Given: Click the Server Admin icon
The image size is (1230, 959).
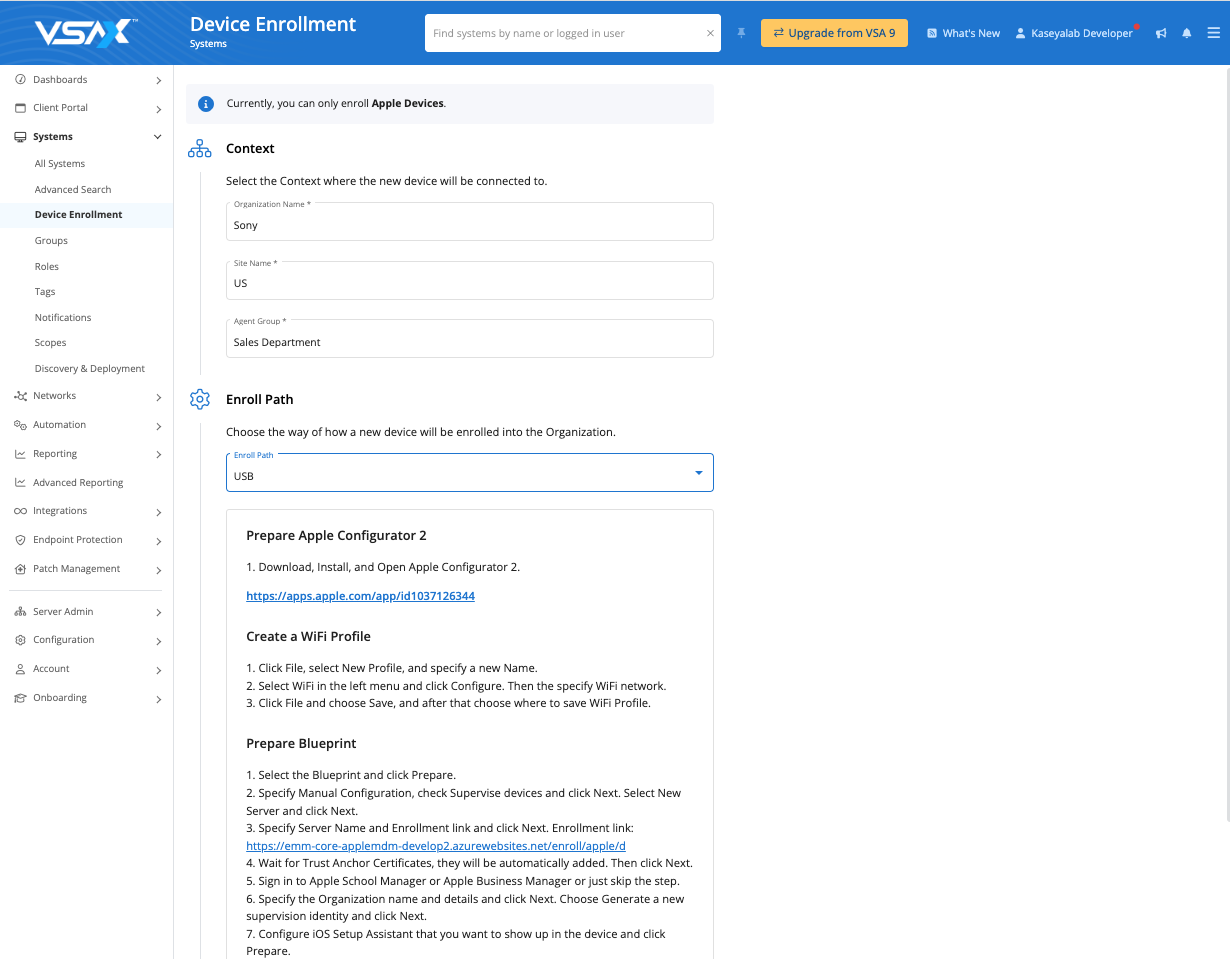Looking at the screenshot, I should pyautogui.click(x=20, y=612).
